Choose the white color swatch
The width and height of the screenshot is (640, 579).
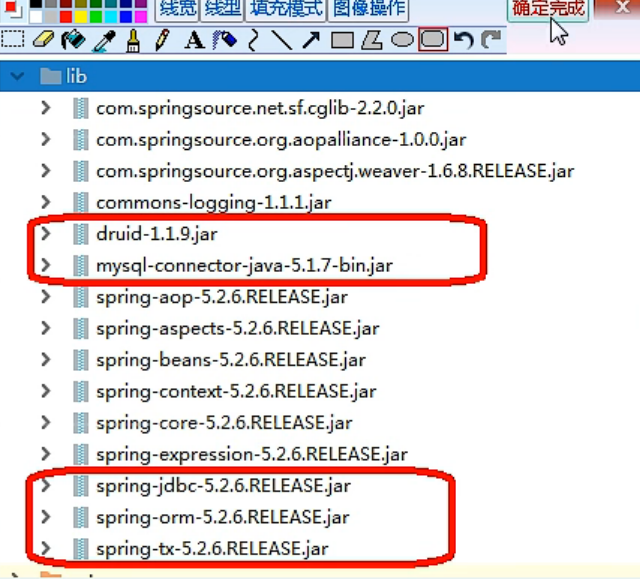coord(36,17)
